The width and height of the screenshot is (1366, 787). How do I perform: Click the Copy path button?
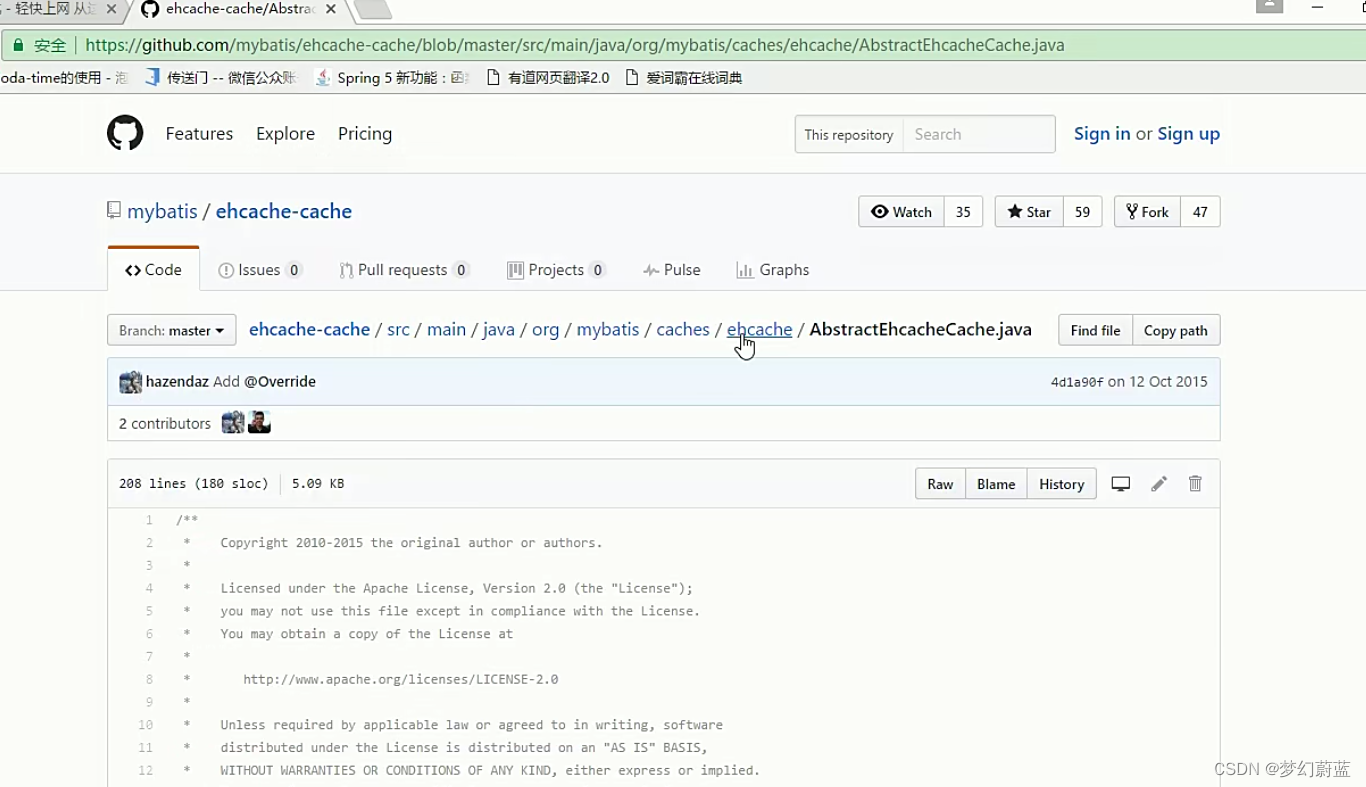(x=1176, y=330)
